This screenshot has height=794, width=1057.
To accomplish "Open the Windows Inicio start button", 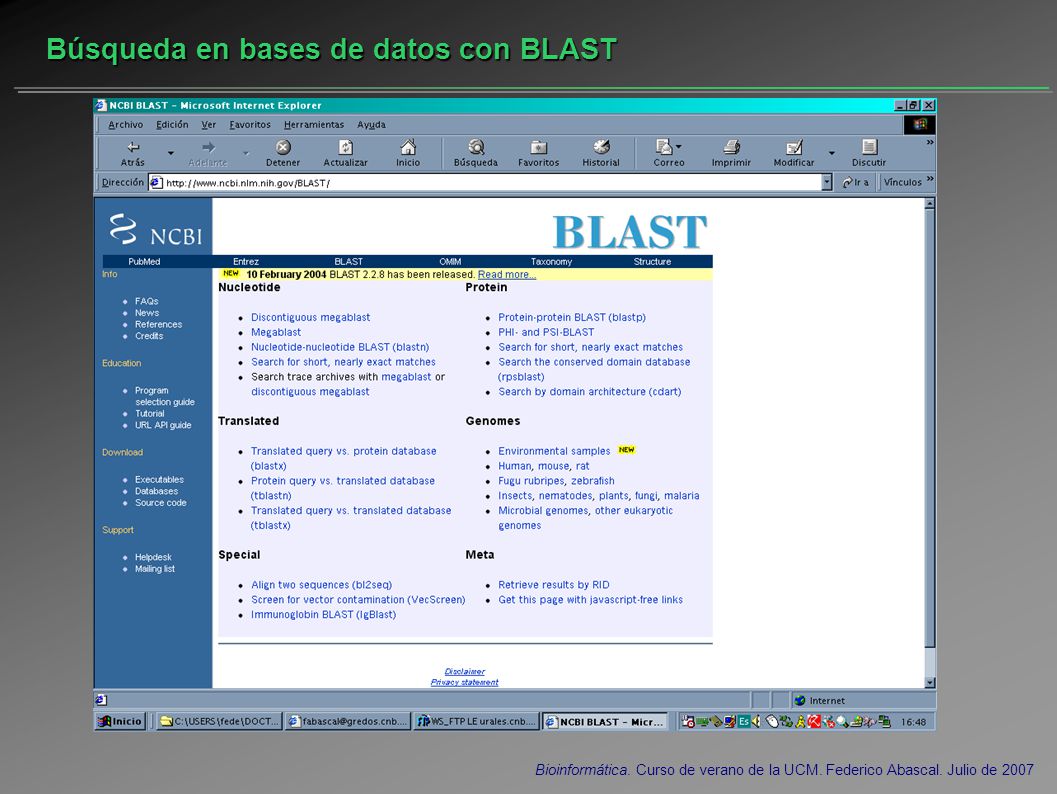I will (121, 722).
